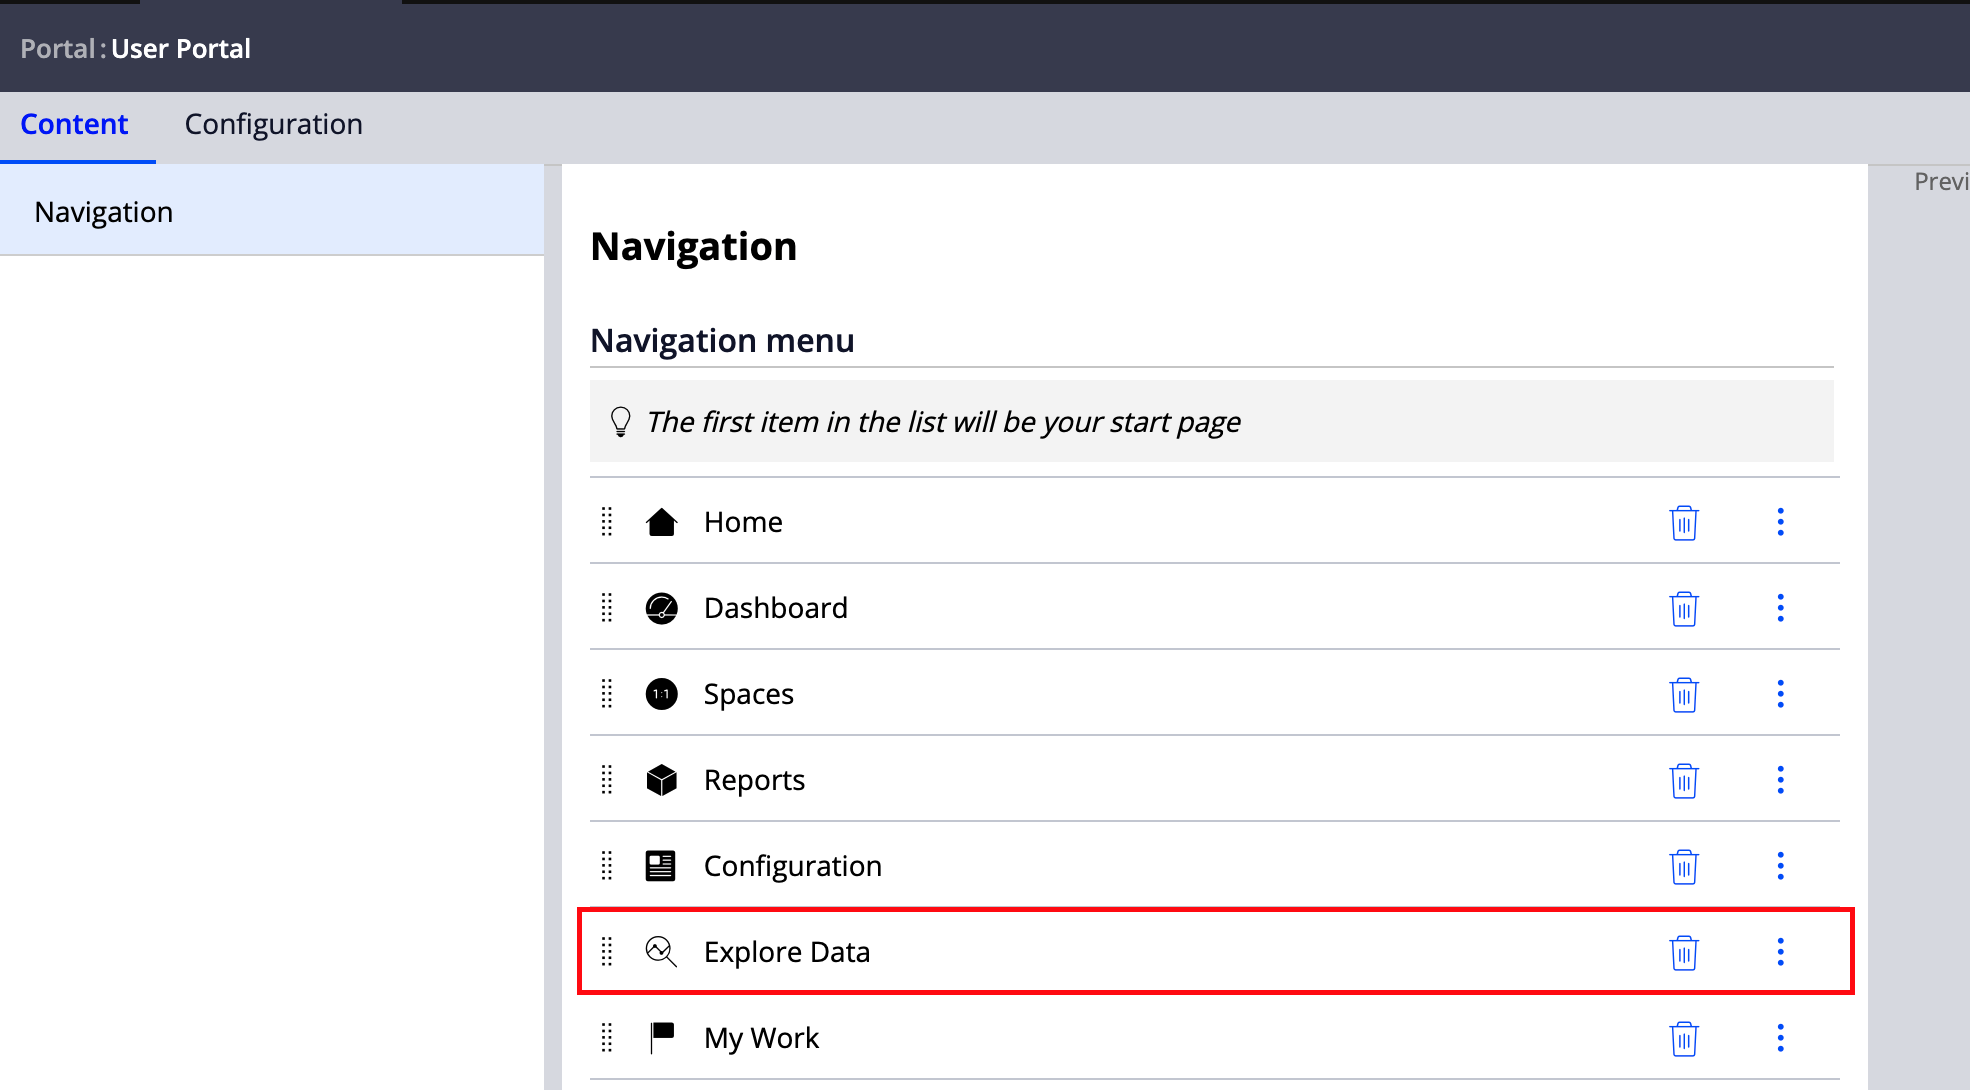The height and width of the screenshot is (1090, 1970).
Task: Delete the Configuration navigation item
Action: click(x=1684, y=866)
